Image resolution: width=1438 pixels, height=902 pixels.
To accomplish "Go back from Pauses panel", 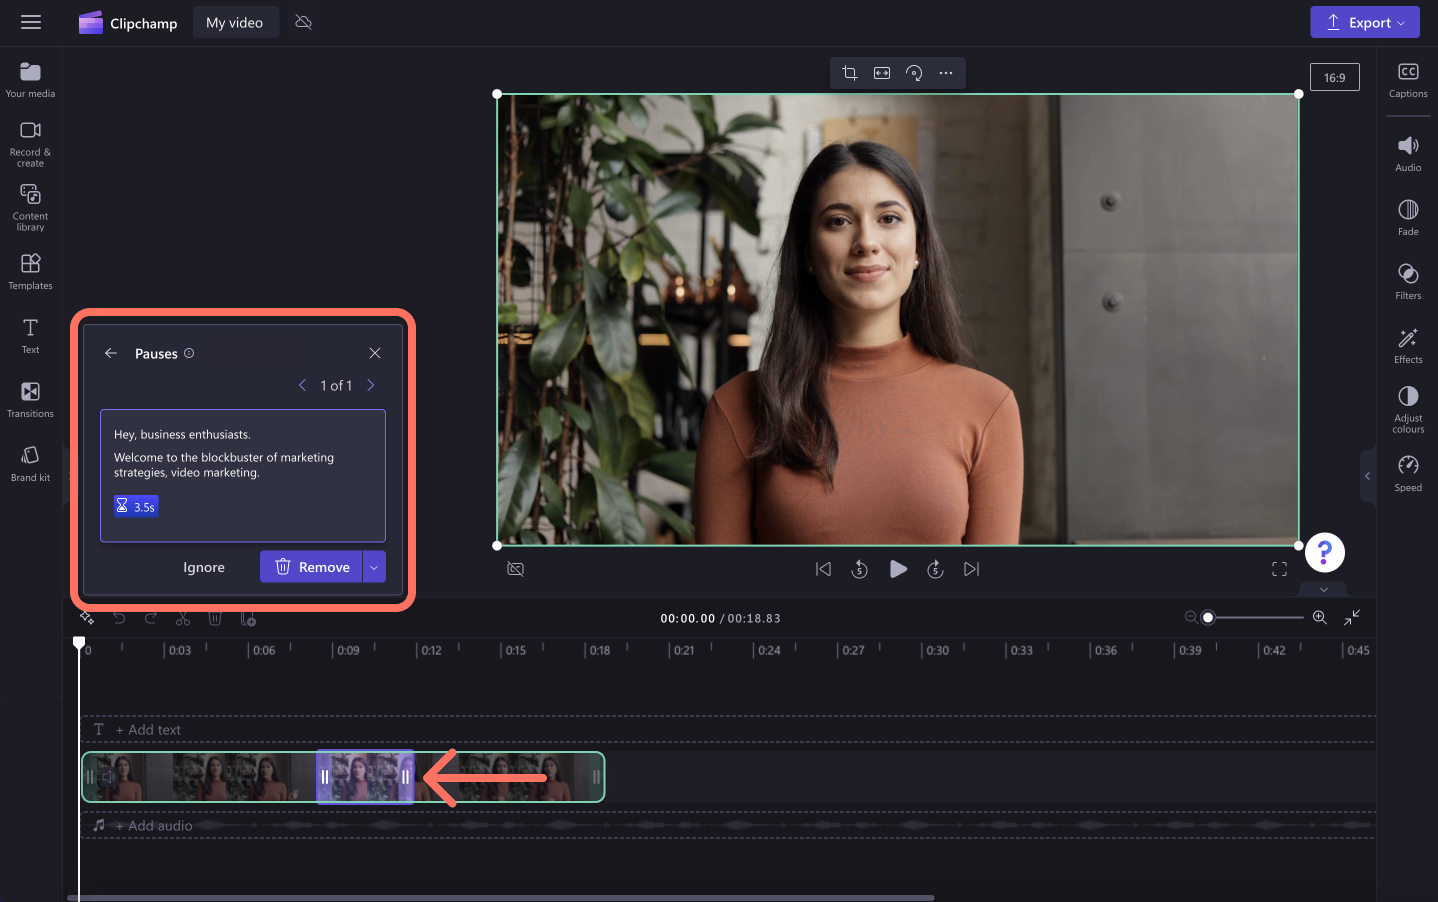I will [111, 353].
